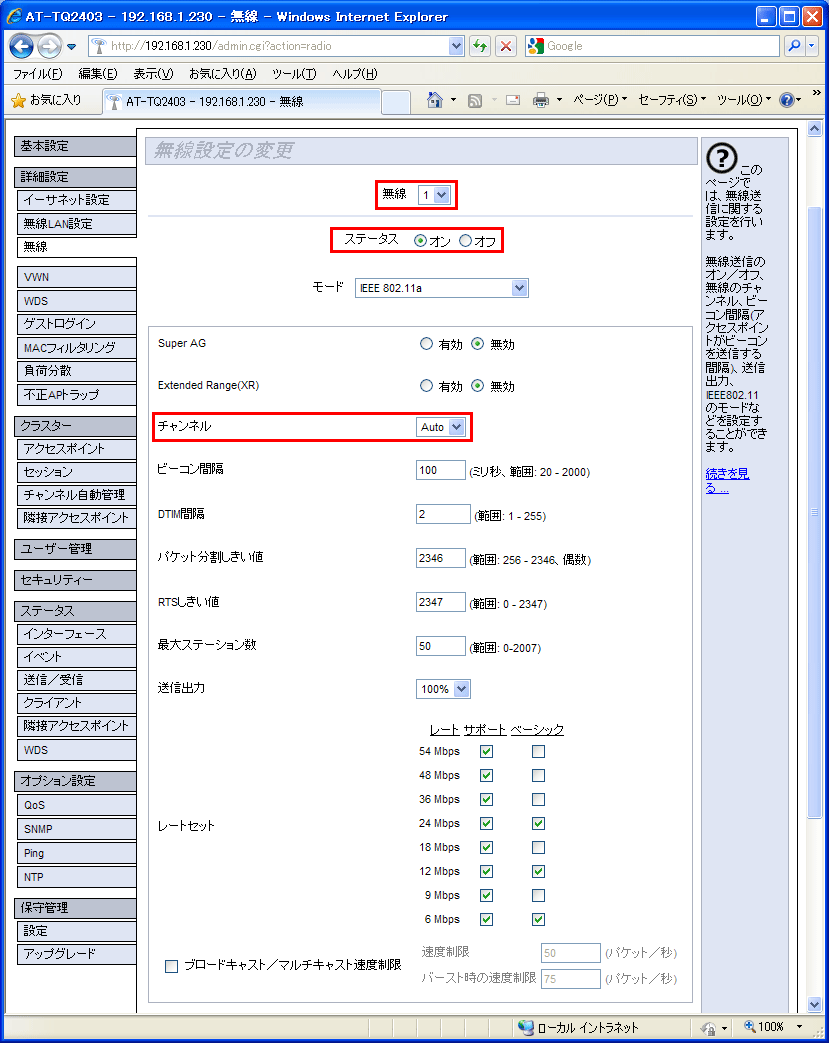This screenshot has width=829, height=1043.
Task: Click the vertical scrollbar thumb
Action: (814, 512)
